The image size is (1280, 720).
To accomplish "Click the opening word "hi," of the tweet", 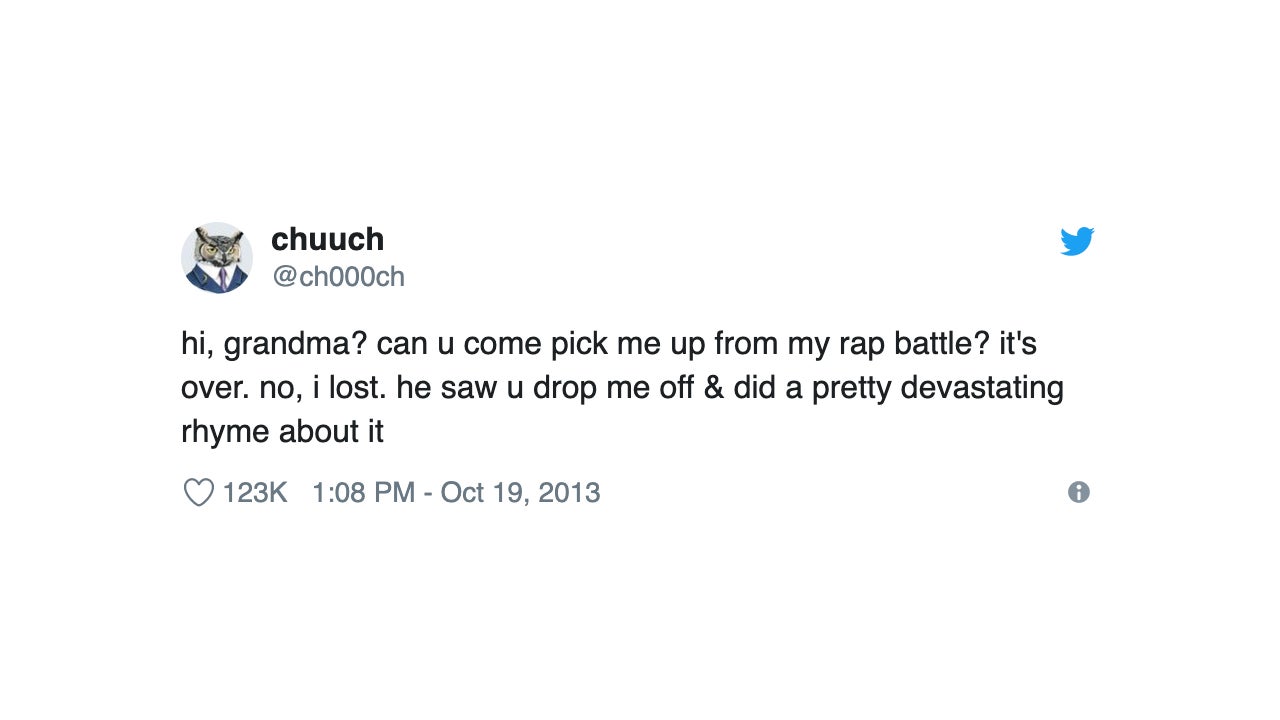I will 197,344.
